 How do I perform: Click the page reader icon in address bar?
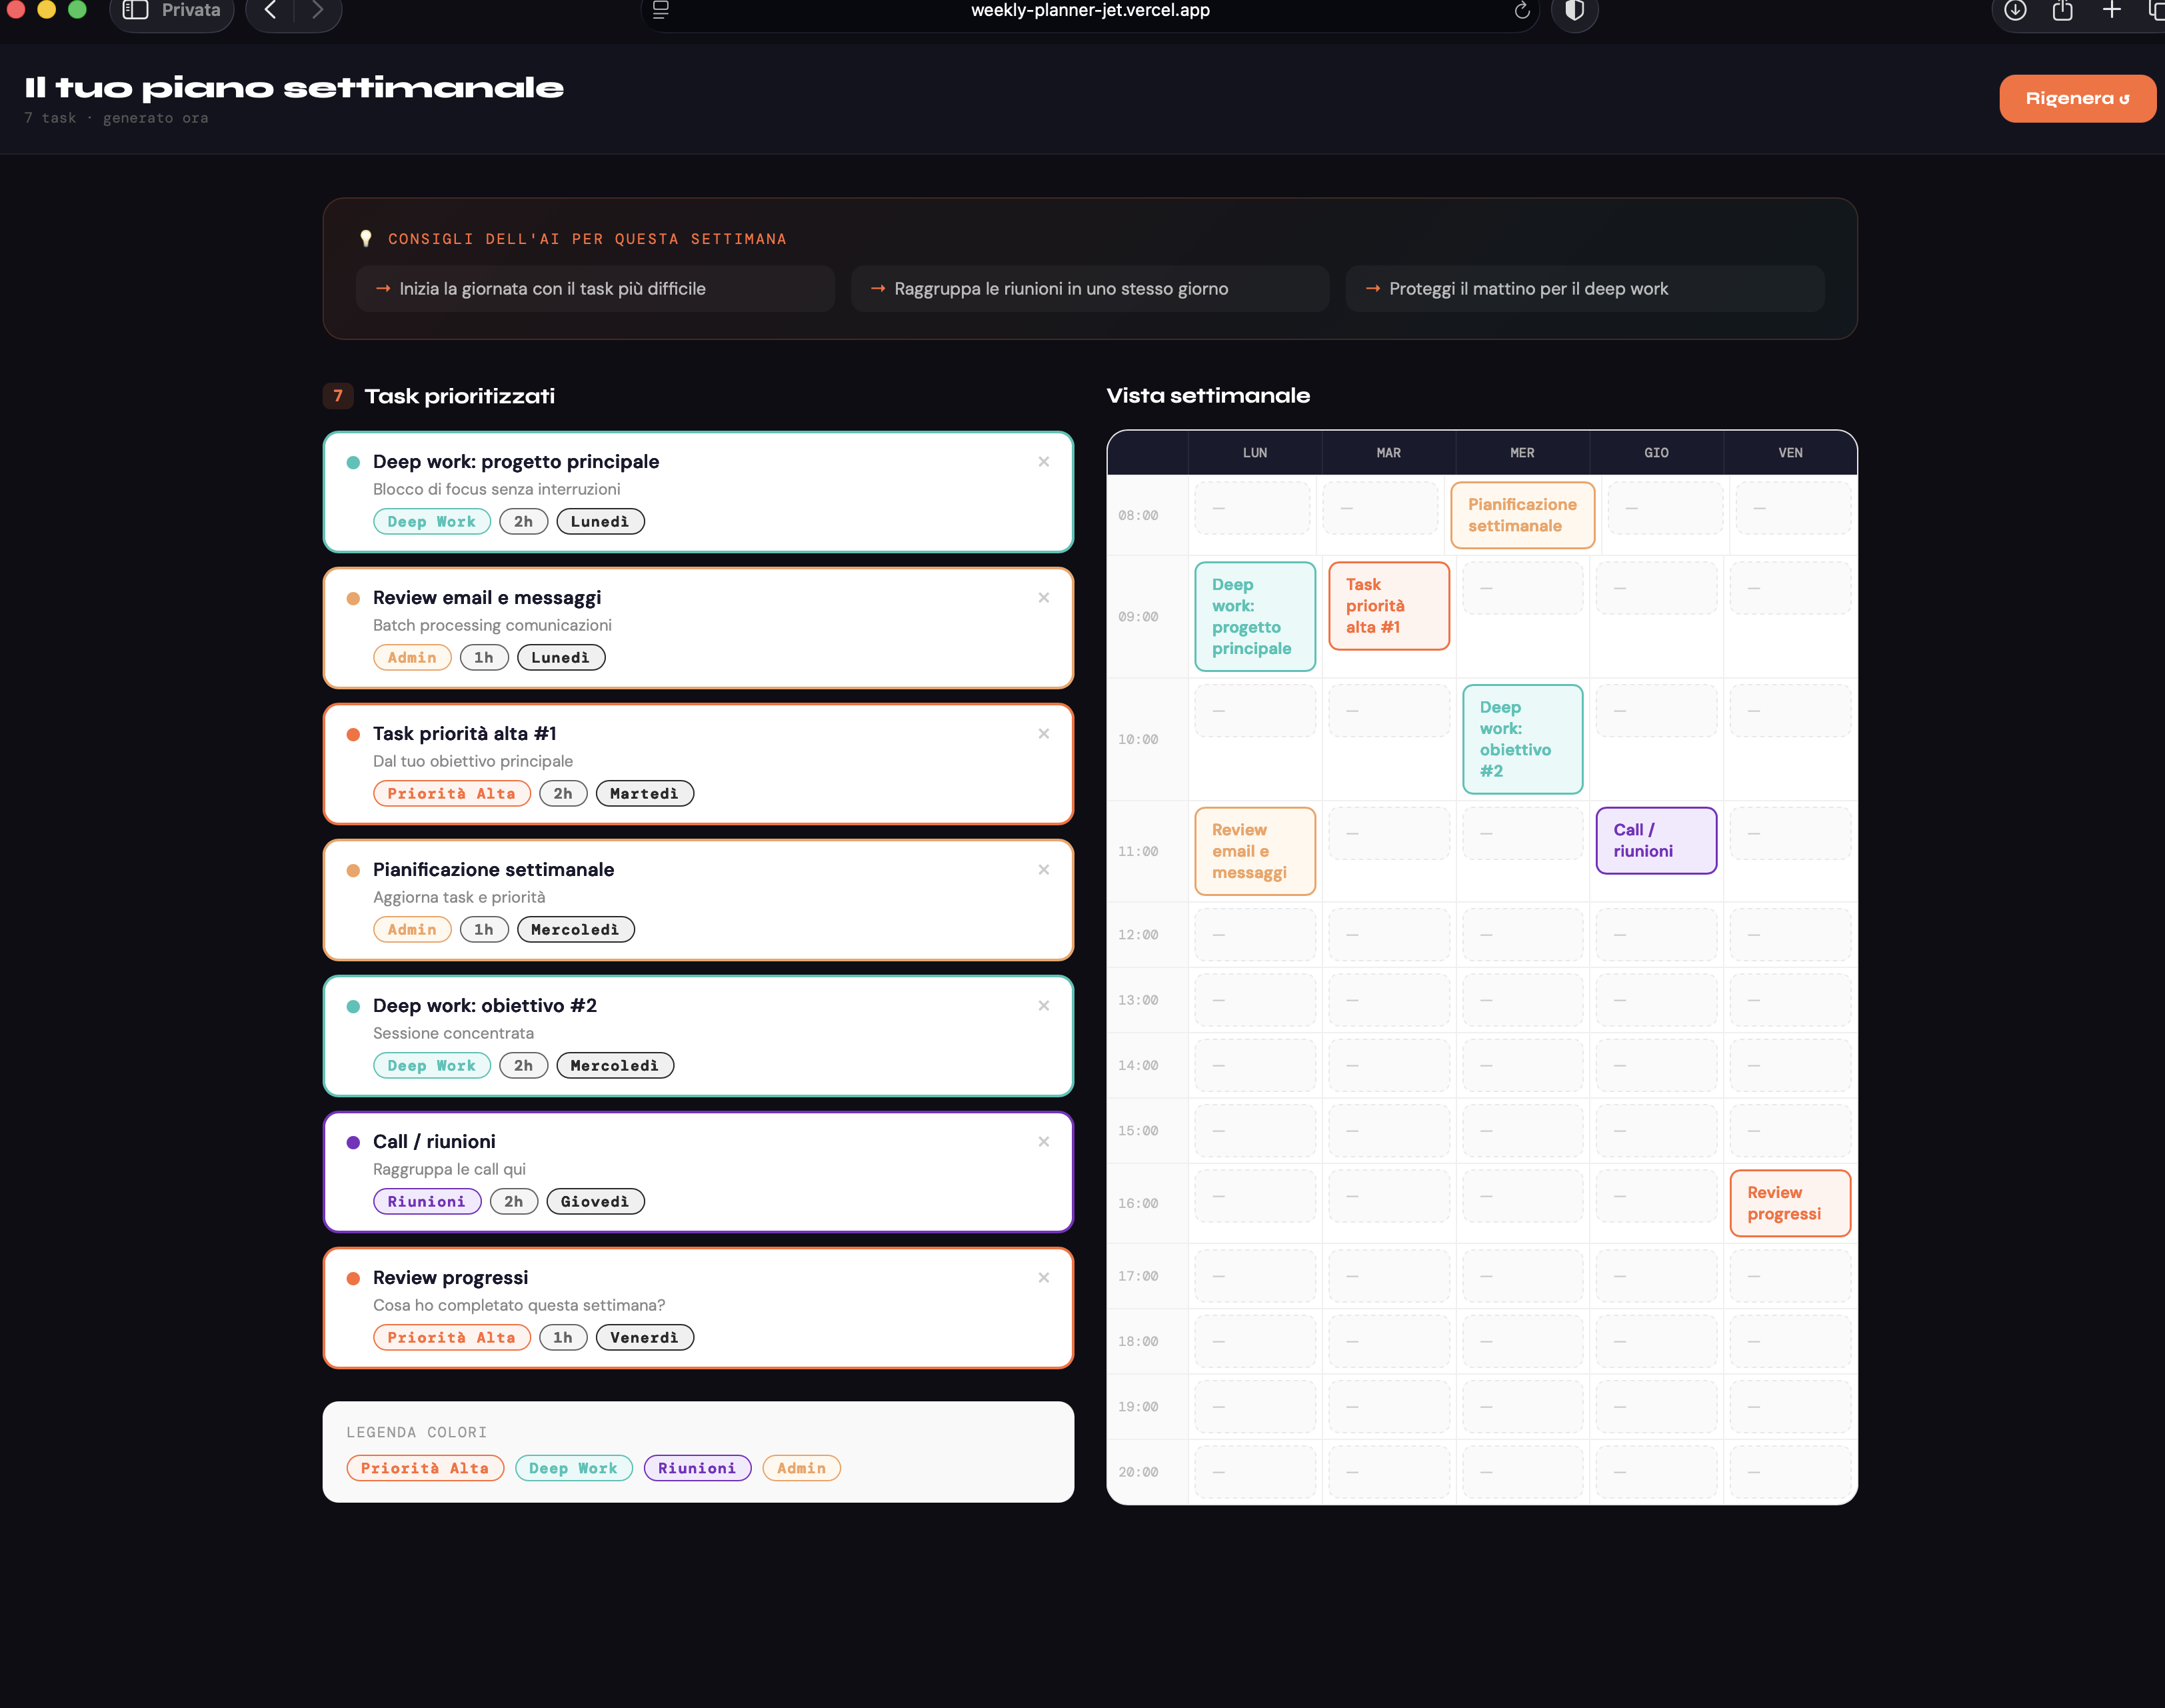tap(660, 10)
